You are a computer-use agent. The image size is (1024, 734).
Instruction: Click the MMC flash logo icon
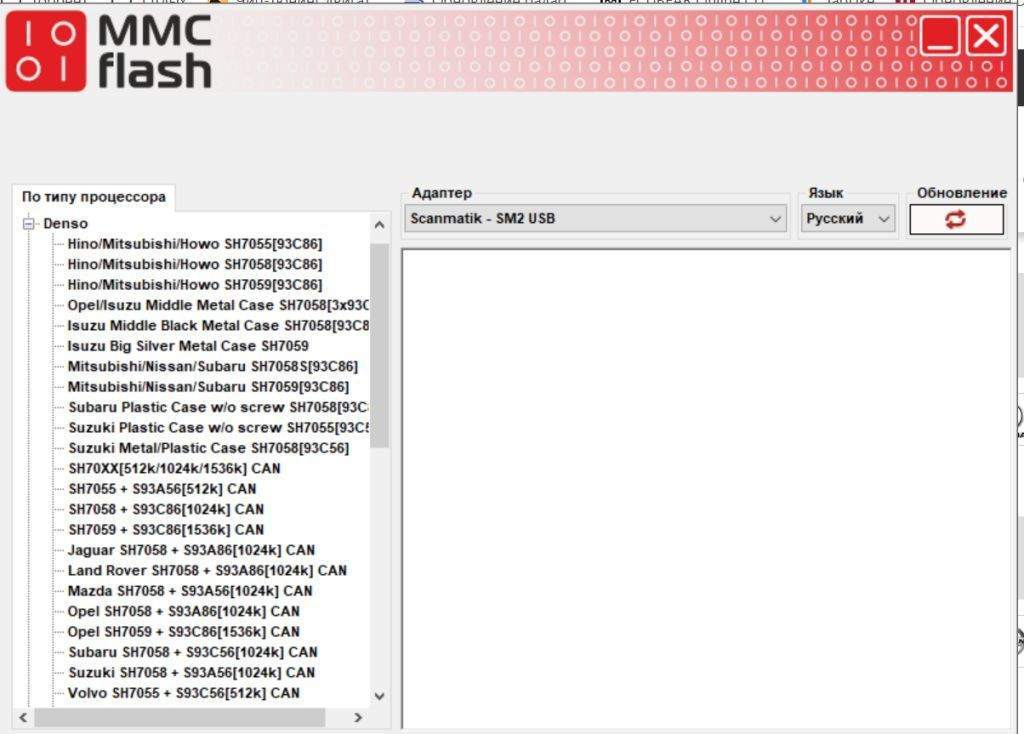(x=46, y=51)
